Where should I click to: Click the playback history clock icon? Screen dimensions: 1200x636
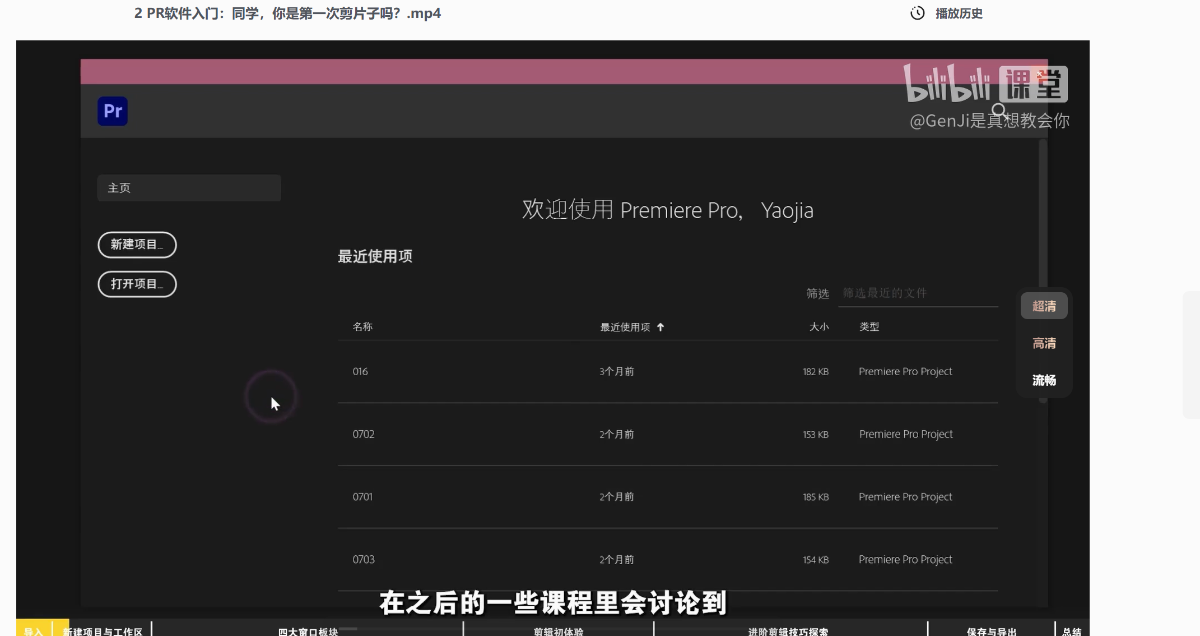click(917, 13)
